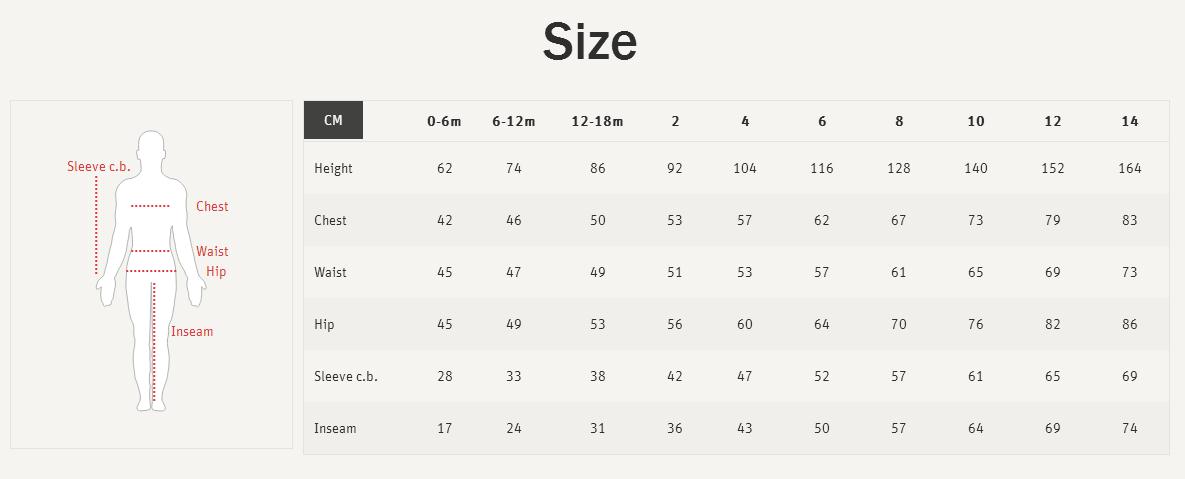
Task: Select the 0-6m size column header
Action: pyautogui.click(x=444, y=122)
